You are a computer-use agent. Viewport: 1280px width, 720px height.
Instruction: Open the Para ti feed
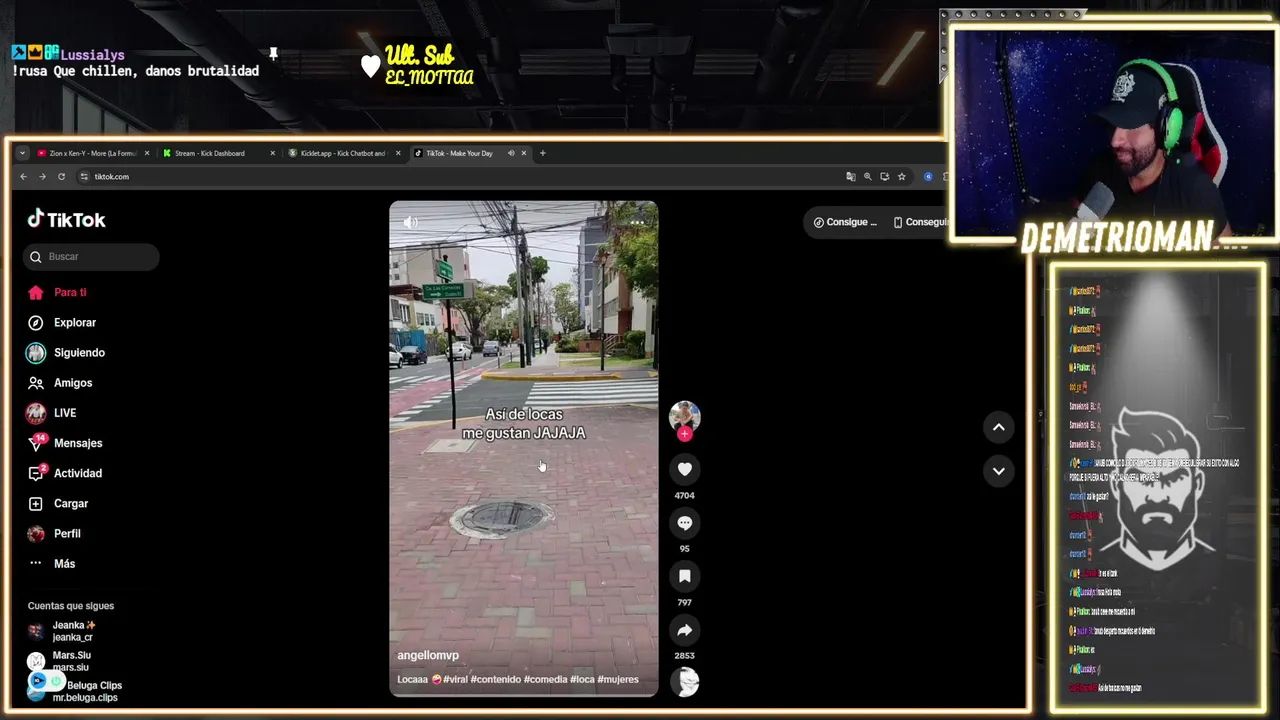click(57, 292)
